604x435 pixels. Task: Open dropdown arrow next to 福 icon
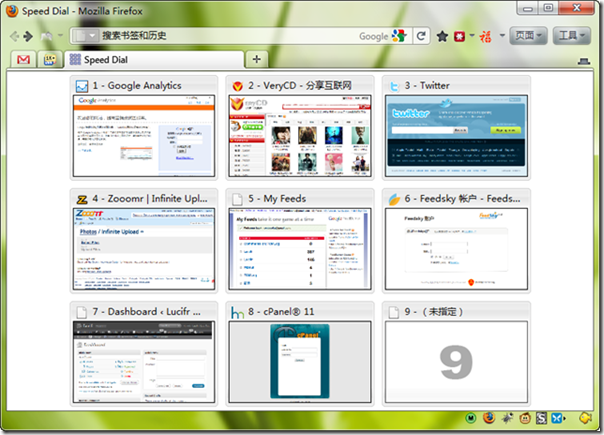coord(502,36)
